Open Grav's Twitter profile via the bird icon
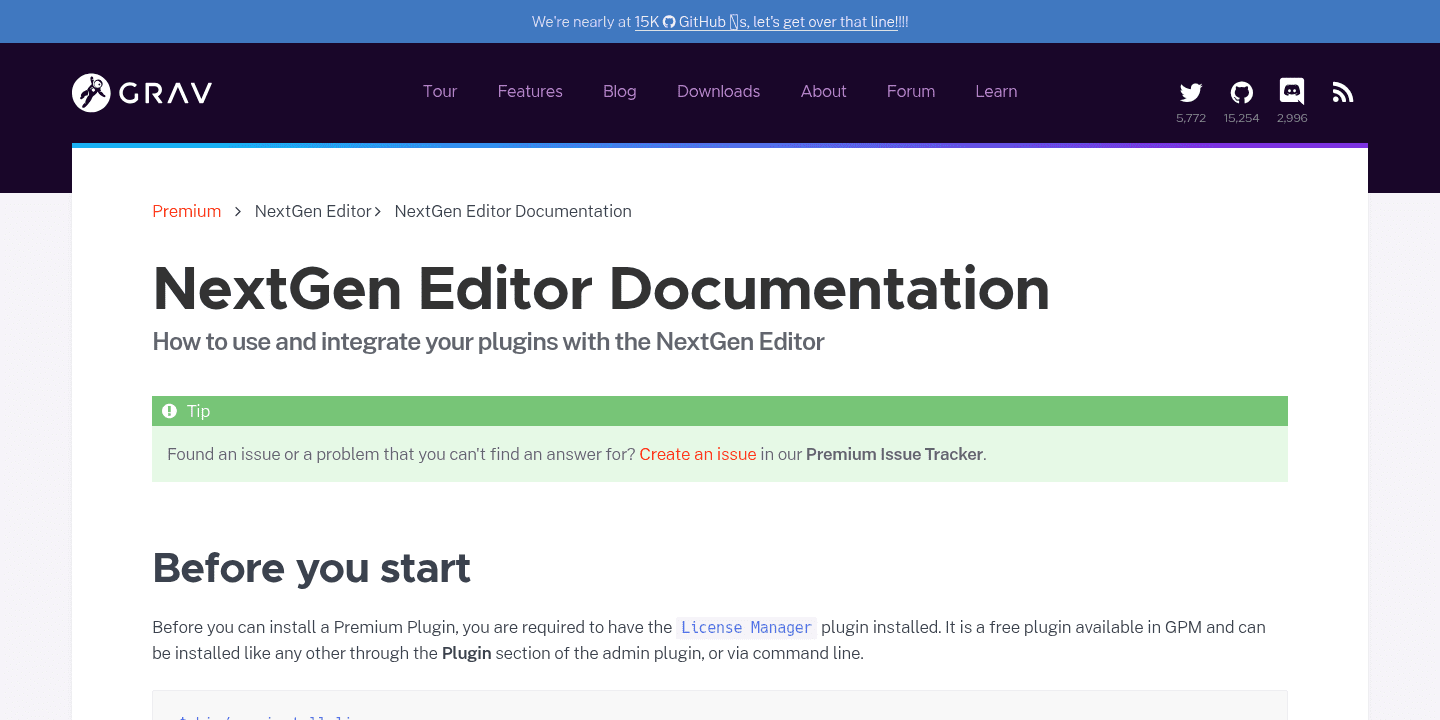1440x720 pixels. coord(1190,91)
